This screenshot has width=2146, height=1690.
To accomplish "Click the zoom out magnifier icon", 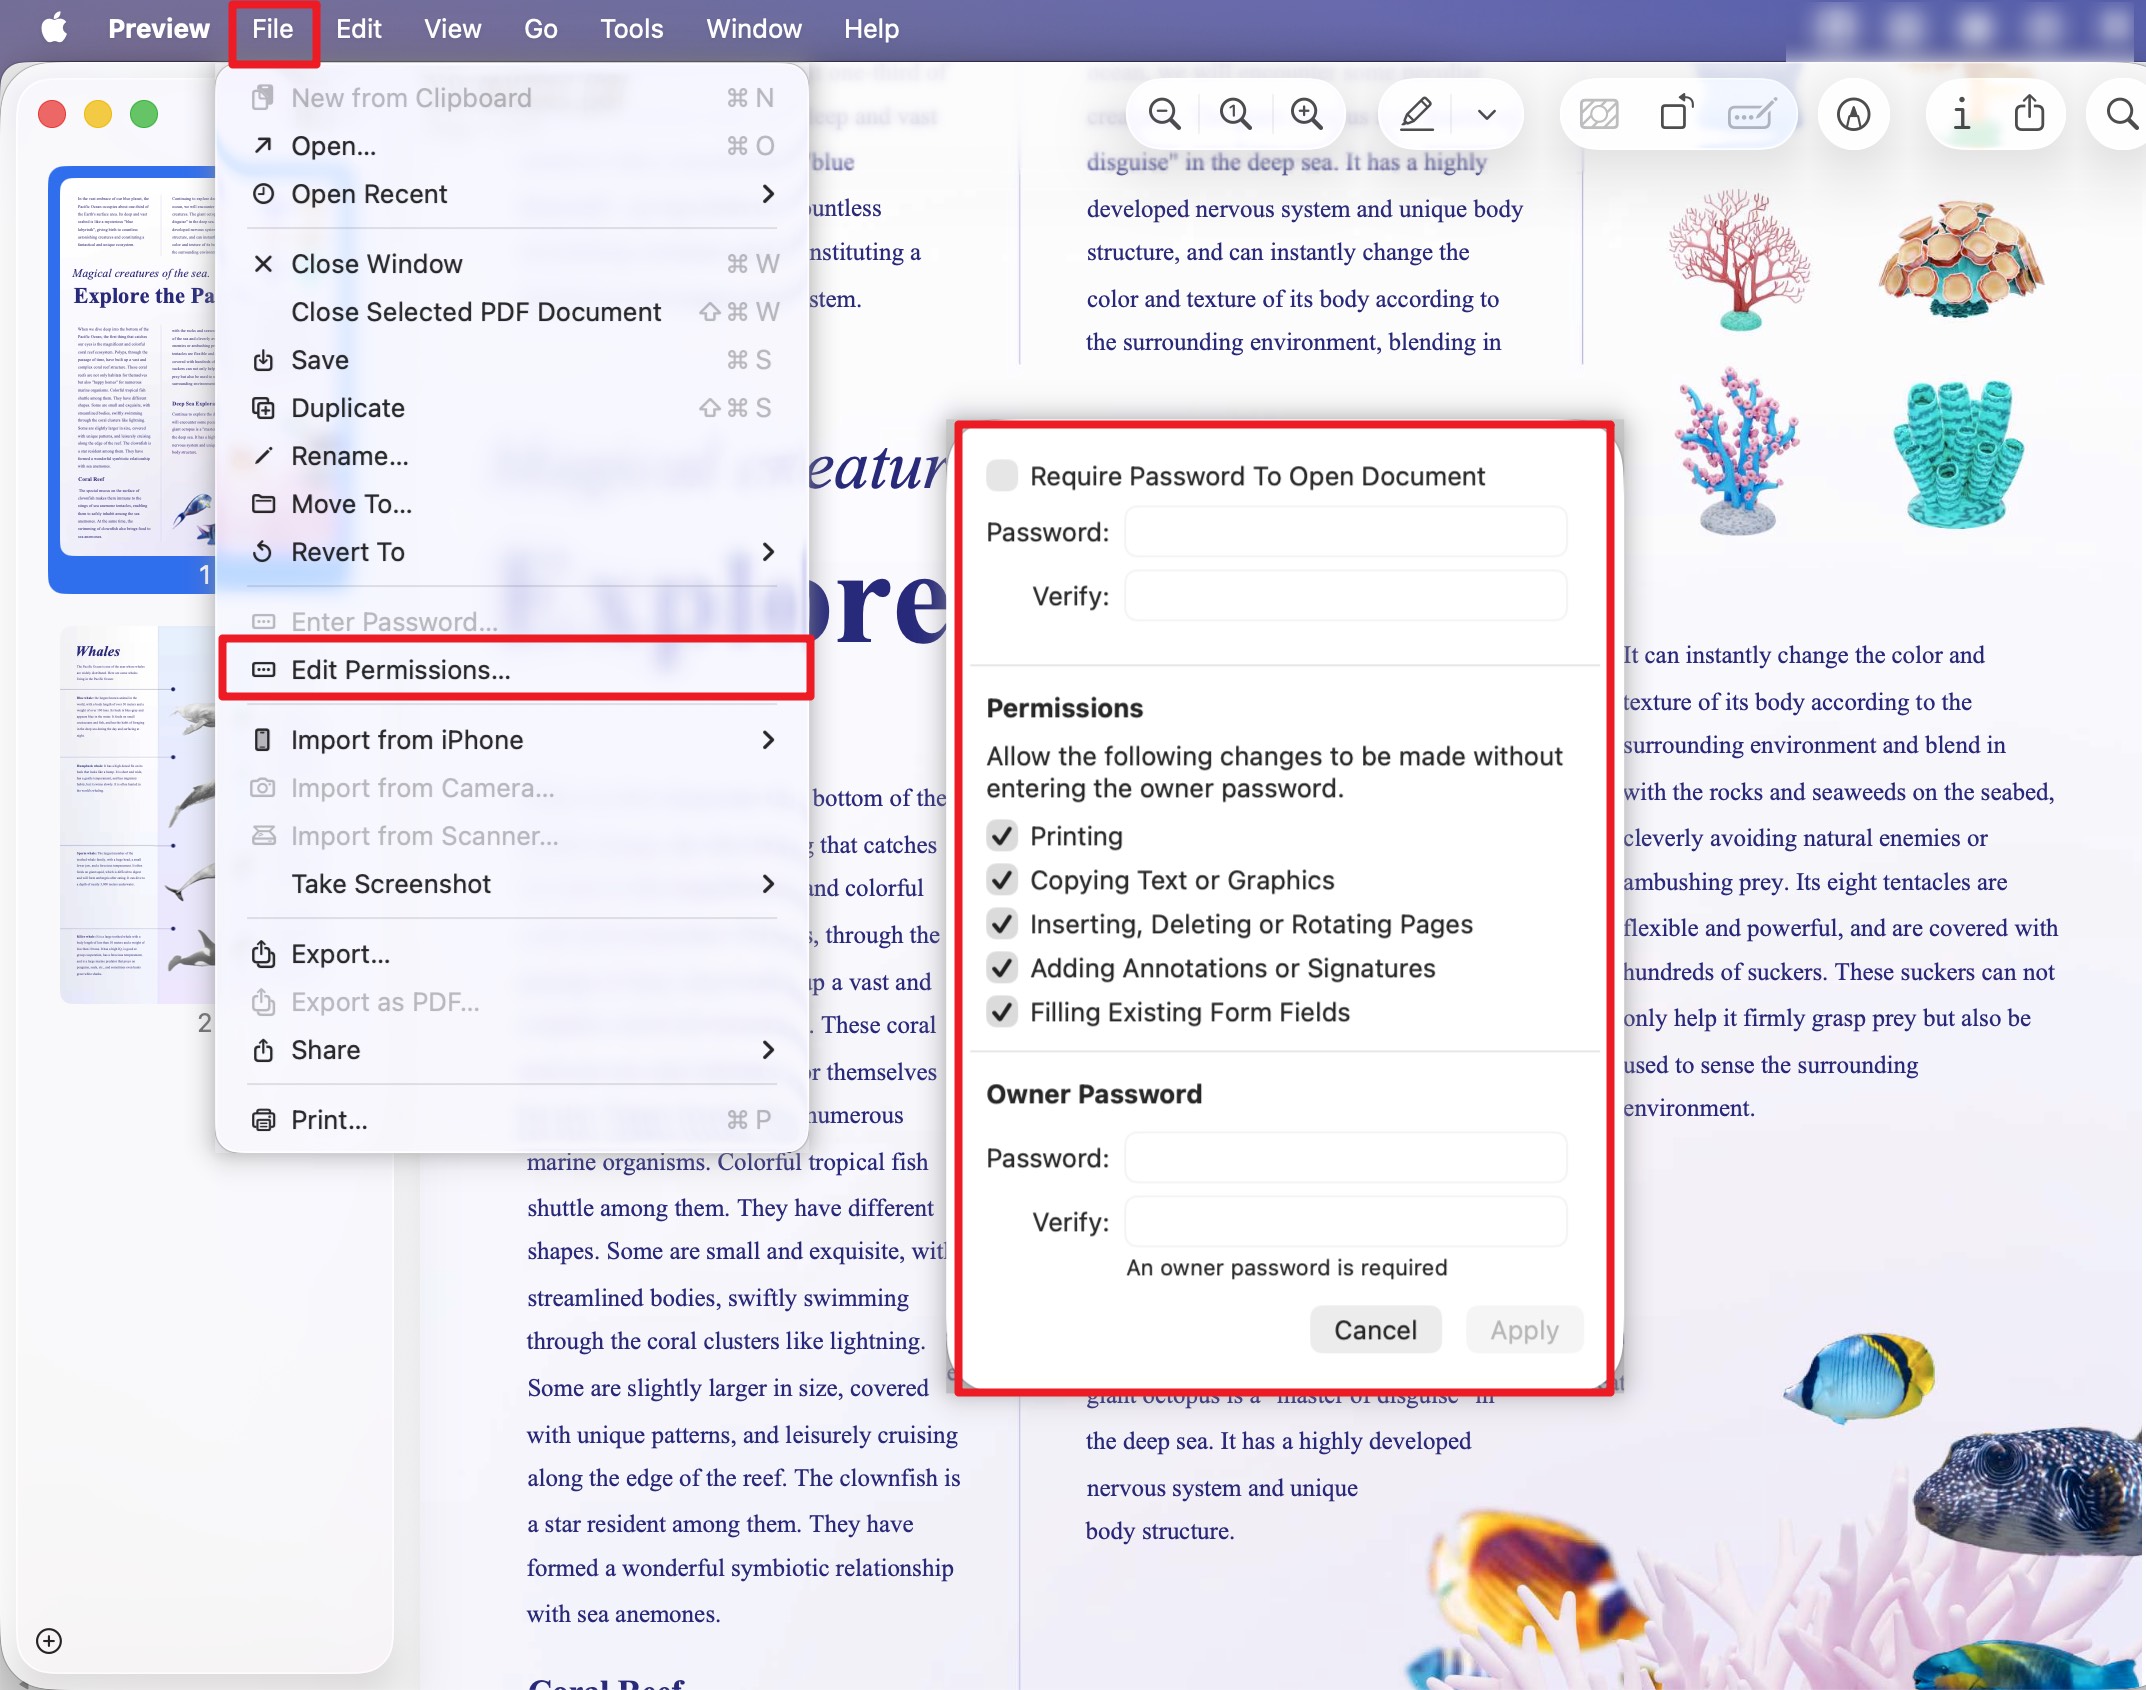I will tap(1164, 114).
